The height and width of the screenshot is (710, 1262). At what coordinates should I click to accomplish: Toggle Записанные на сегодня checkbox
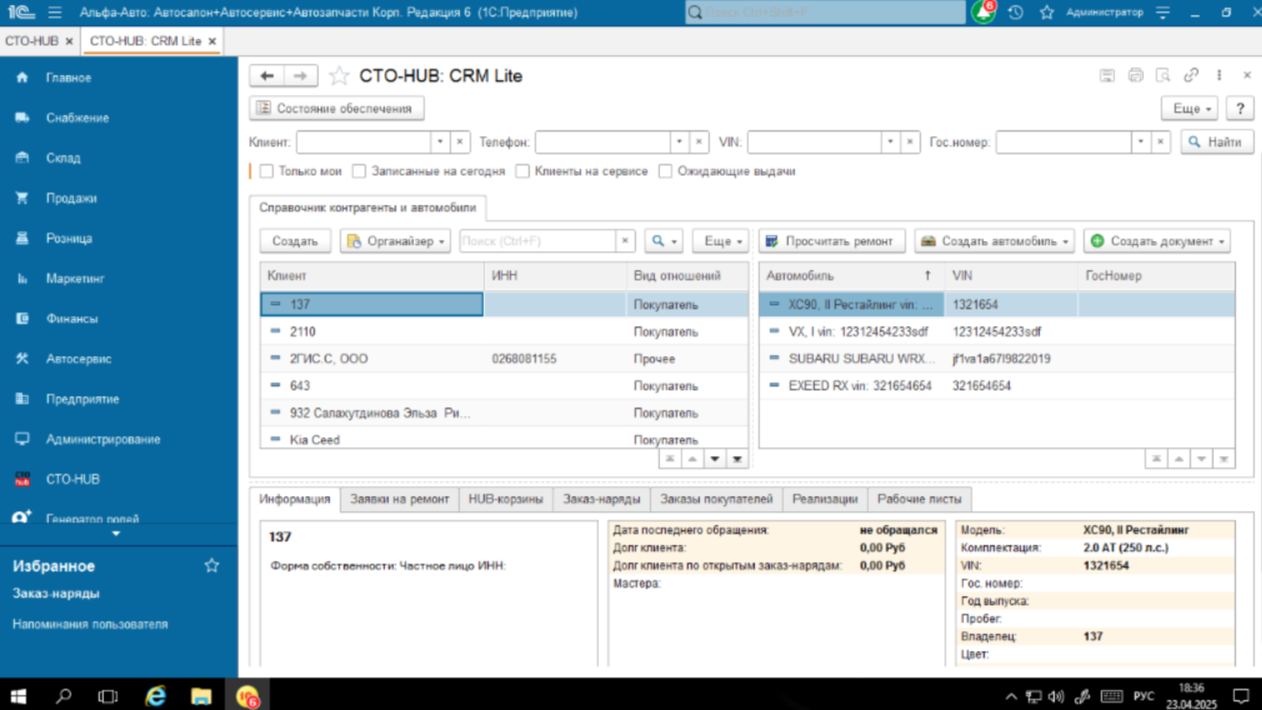coord(359,171)
